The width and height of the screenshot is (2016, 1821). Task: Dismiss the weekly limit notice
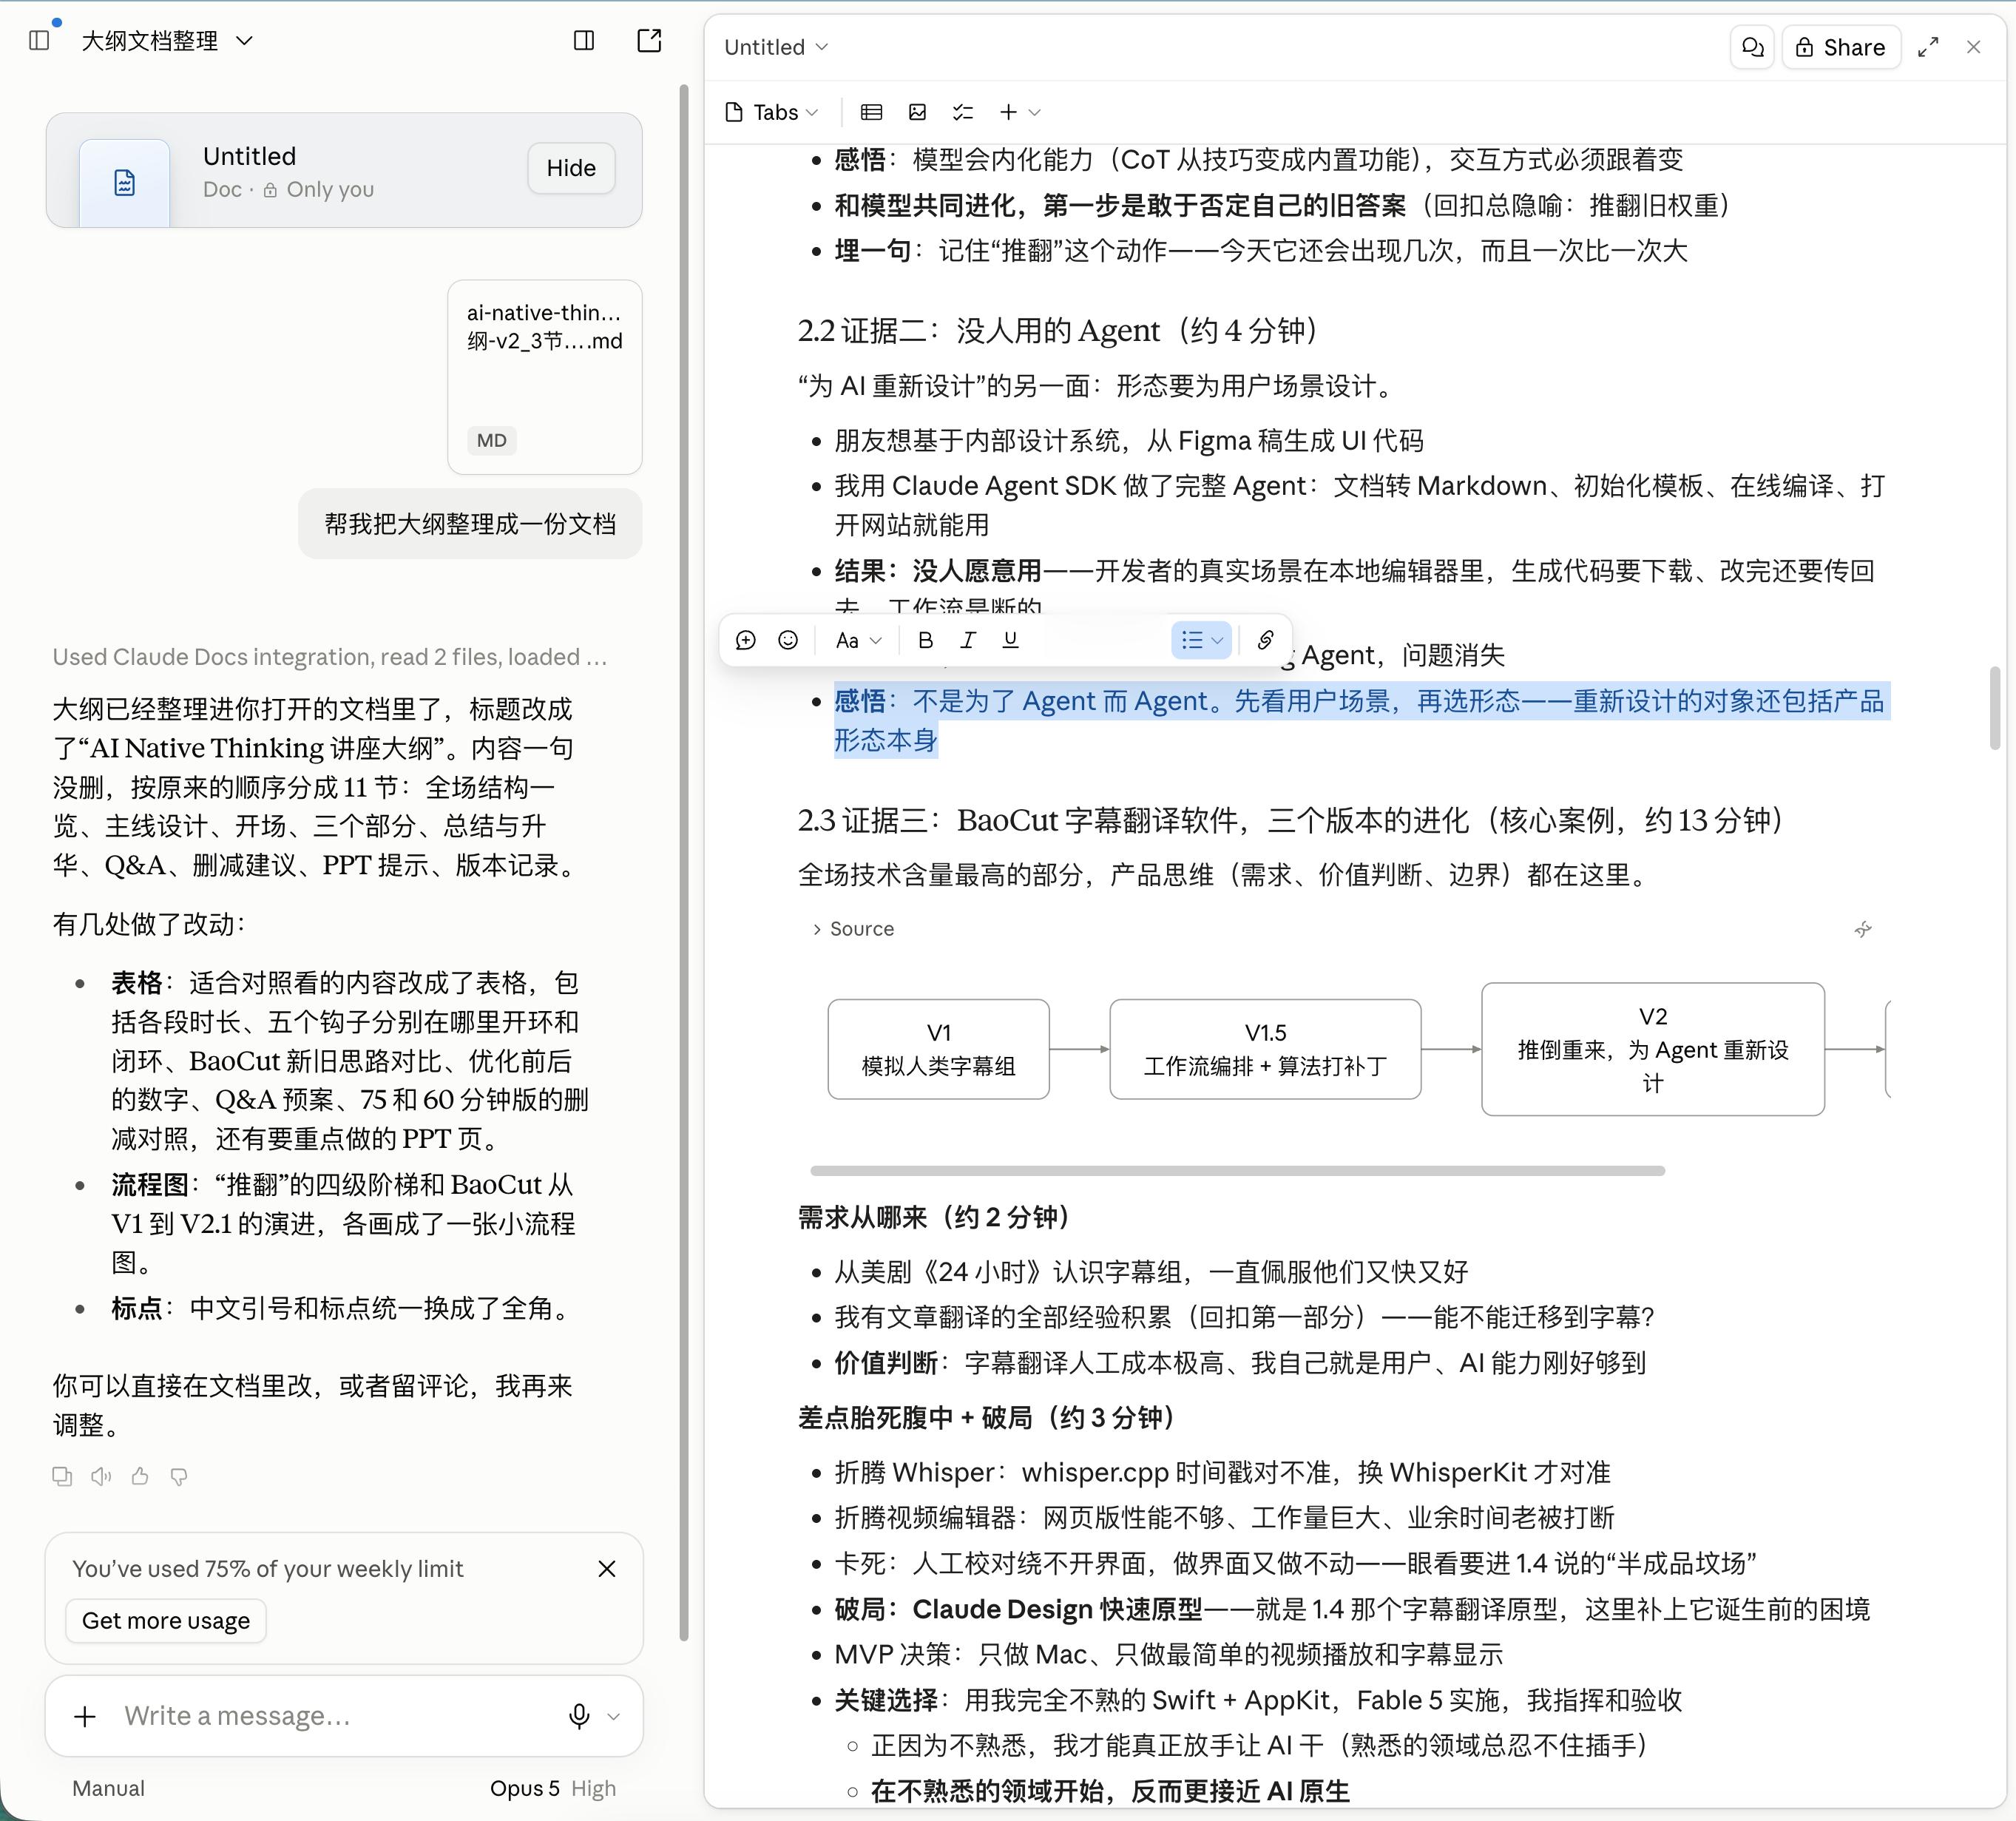pos(607,1569)
